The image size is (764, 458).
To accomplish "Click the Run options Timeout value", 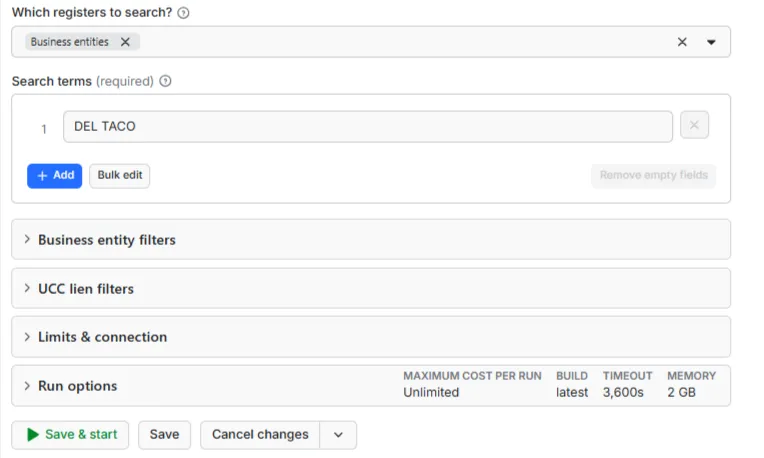I will pos(623,392).
